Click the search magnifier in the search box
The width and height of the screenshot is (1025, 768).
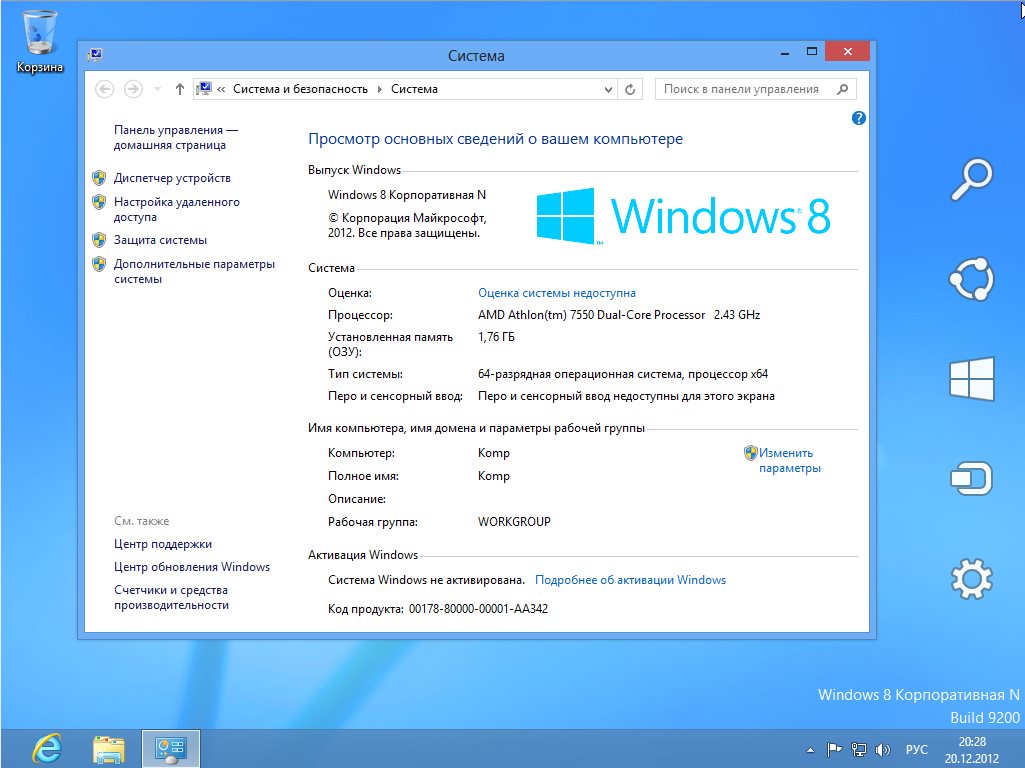pos(842,89)
